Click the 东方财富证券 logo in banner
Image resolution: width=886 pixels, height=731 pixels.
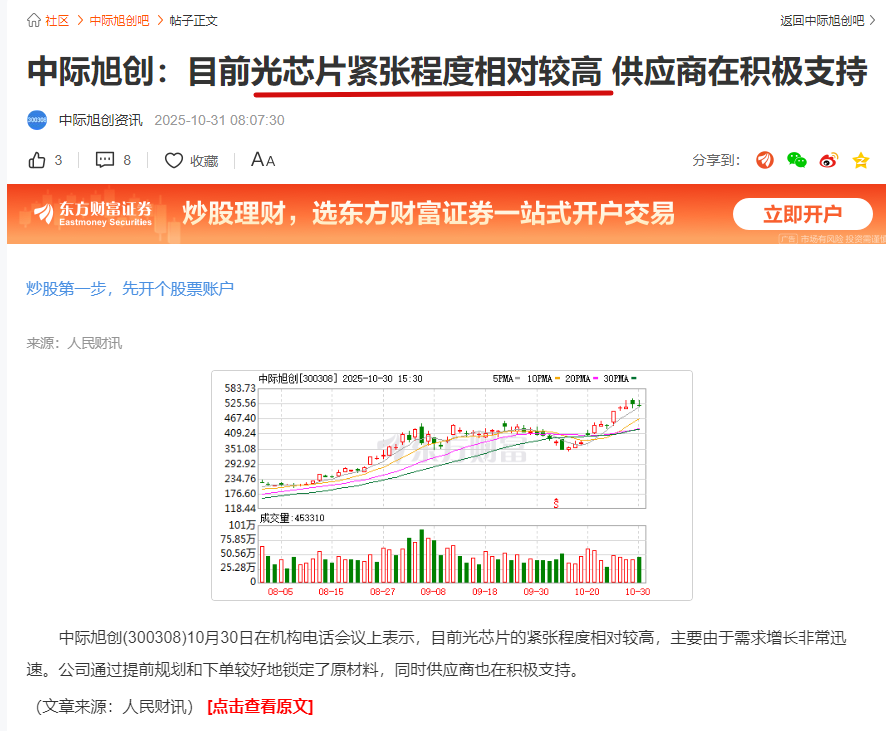coord(93,214)
